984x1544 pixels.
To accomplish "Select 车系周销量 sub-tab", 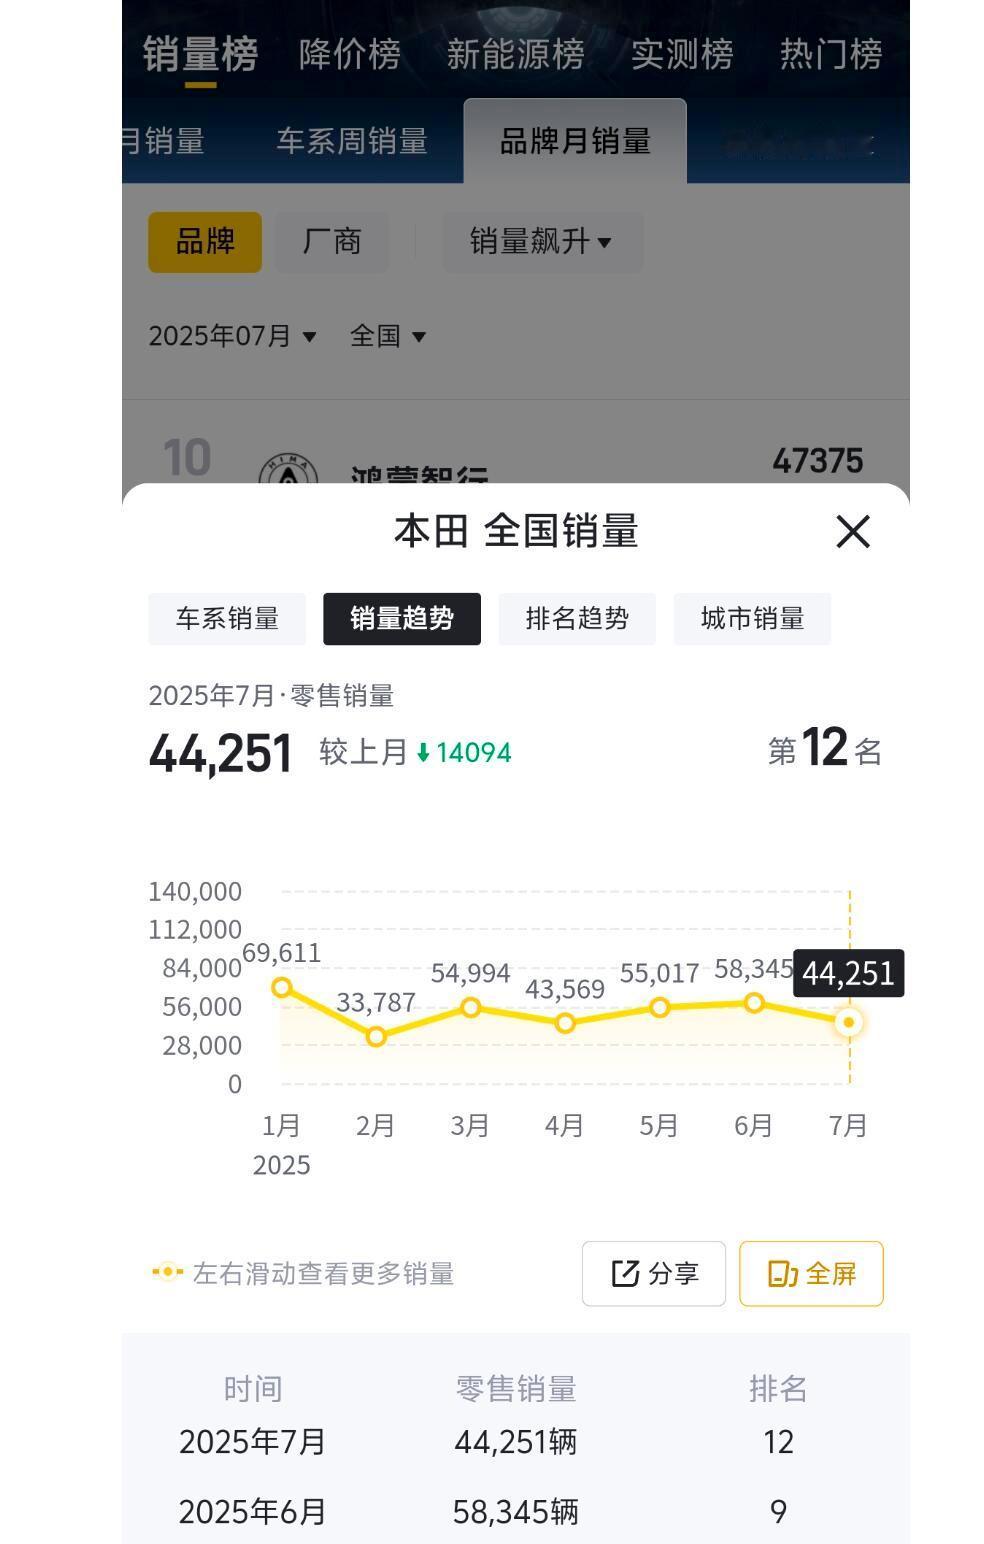I will point(352,141).
